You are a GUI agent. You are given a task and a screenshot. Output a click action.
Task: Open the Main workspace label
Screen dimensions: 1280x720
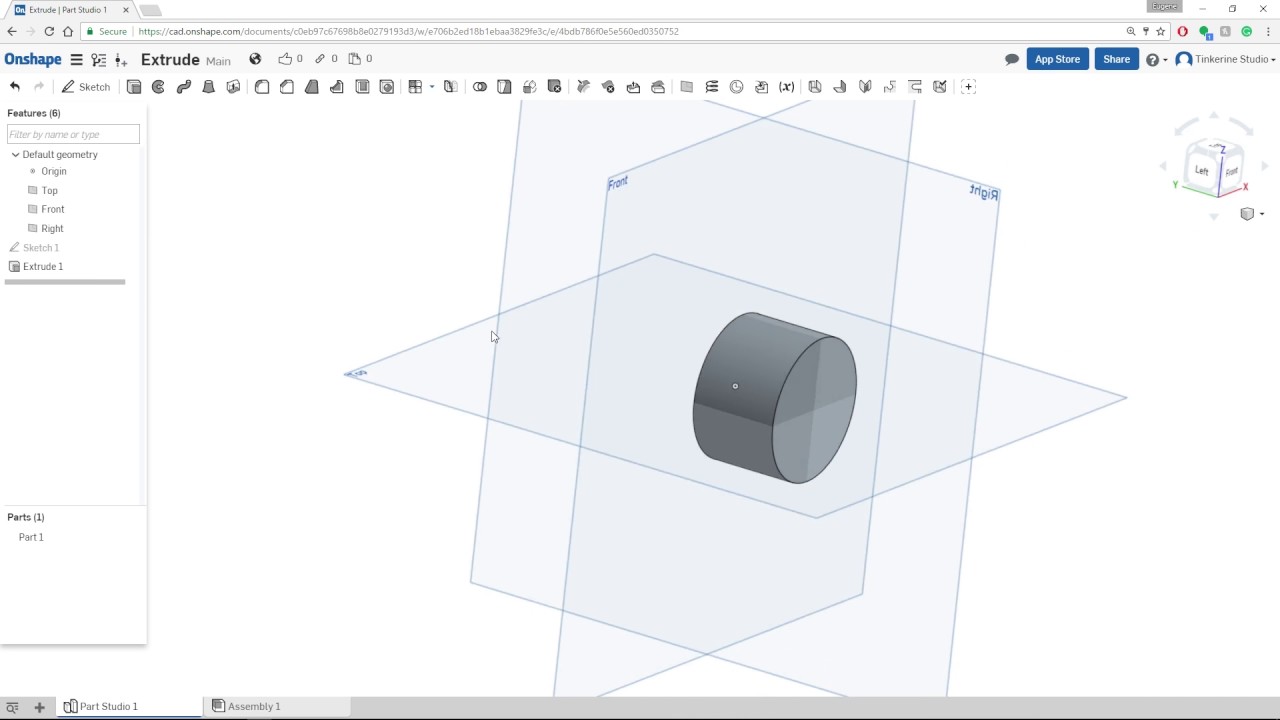pos(218,61)
